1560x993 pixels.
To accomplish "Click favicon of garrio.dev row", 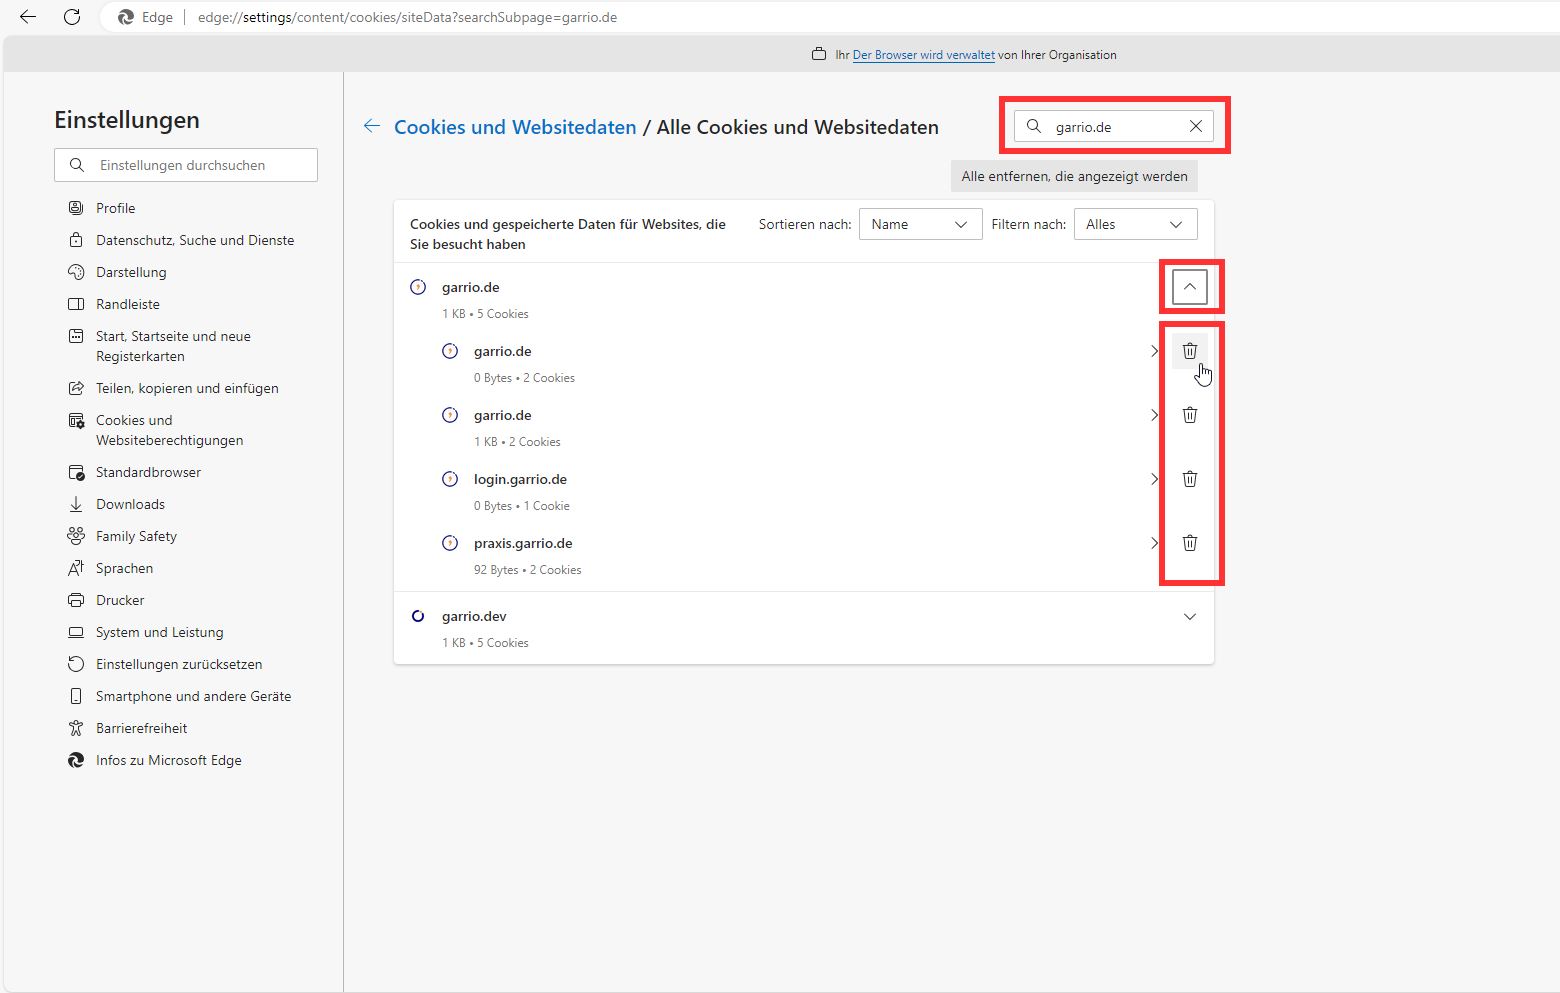I will coord(418,616).
